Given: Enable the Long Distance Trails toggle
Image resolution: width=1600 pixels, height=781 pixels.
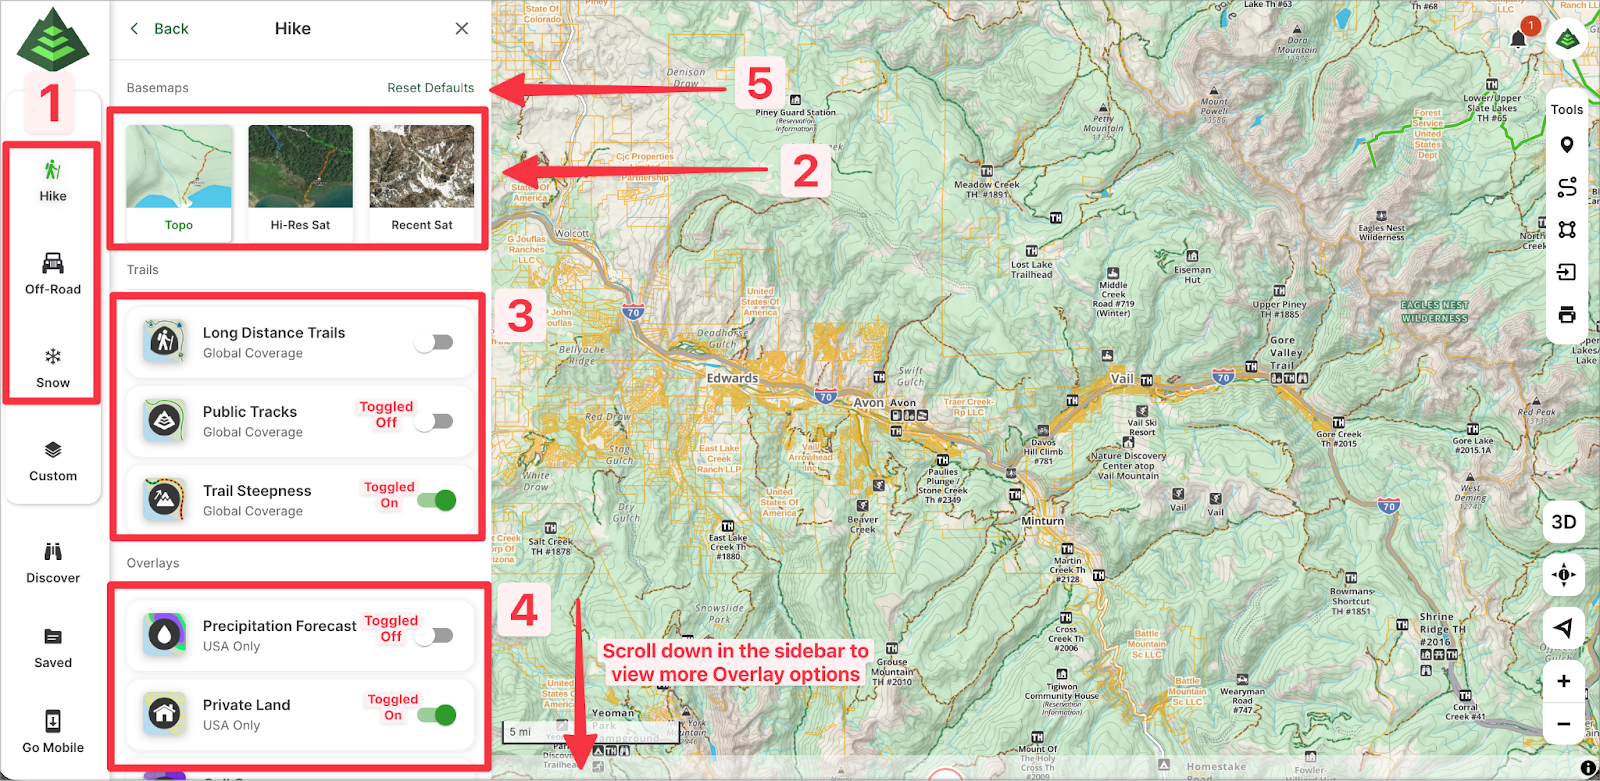Looking at the screenshot, I should click(x=435, y=342).
